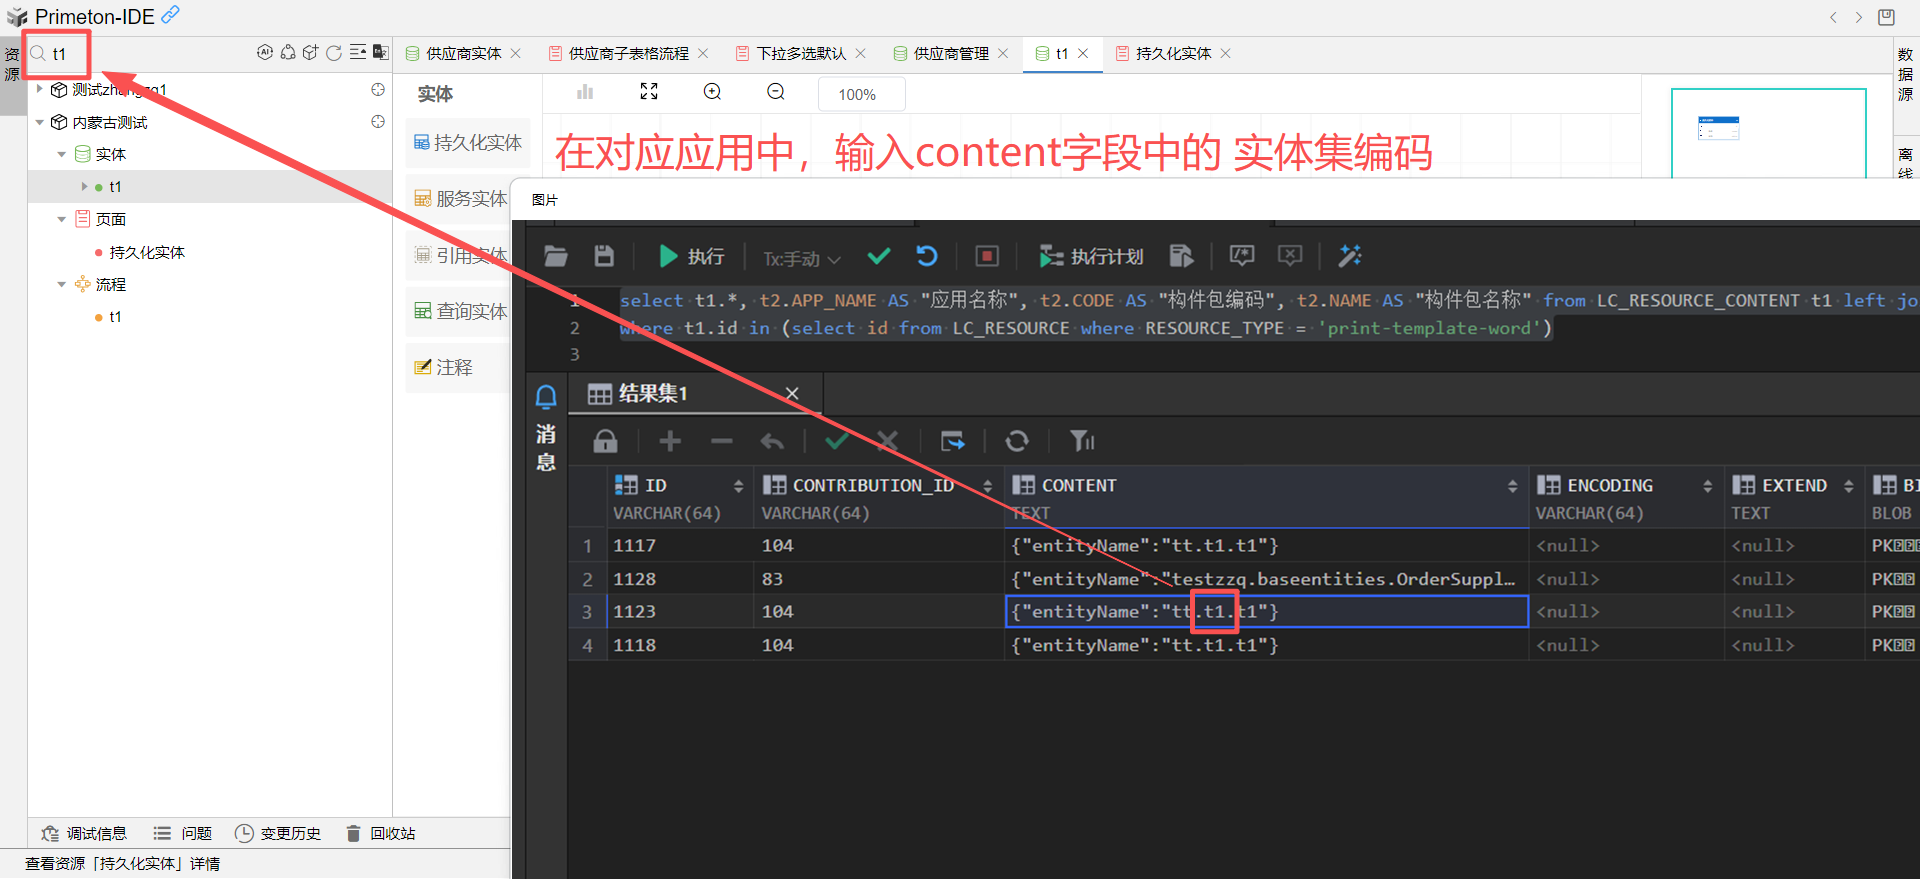Screen dimensions: 1920x879
Task: Close the 供应商实体 tab
Action: [x=516, y=53]
